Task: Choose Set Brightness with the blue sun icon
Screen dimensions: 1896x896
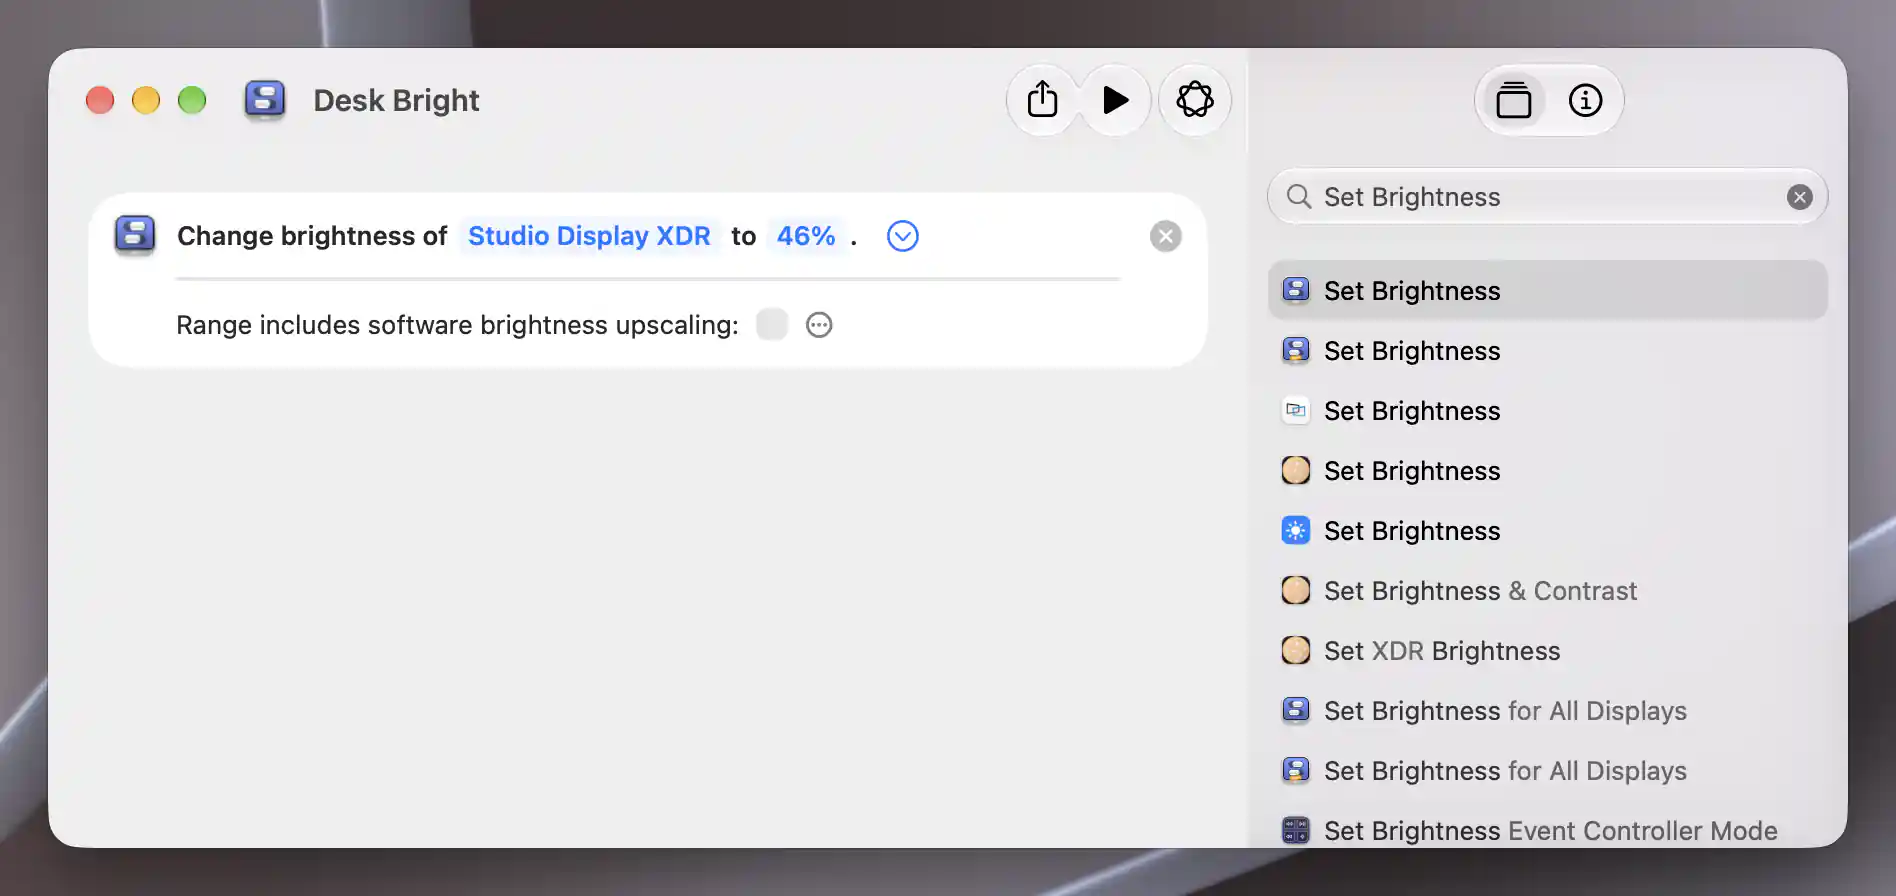Action: (x=1547, y=530)
